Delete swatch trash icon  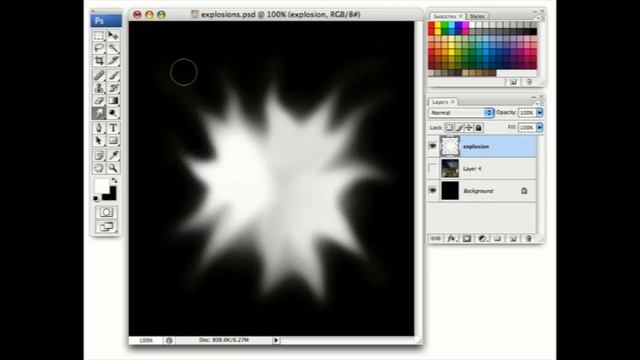click(529, 82)
